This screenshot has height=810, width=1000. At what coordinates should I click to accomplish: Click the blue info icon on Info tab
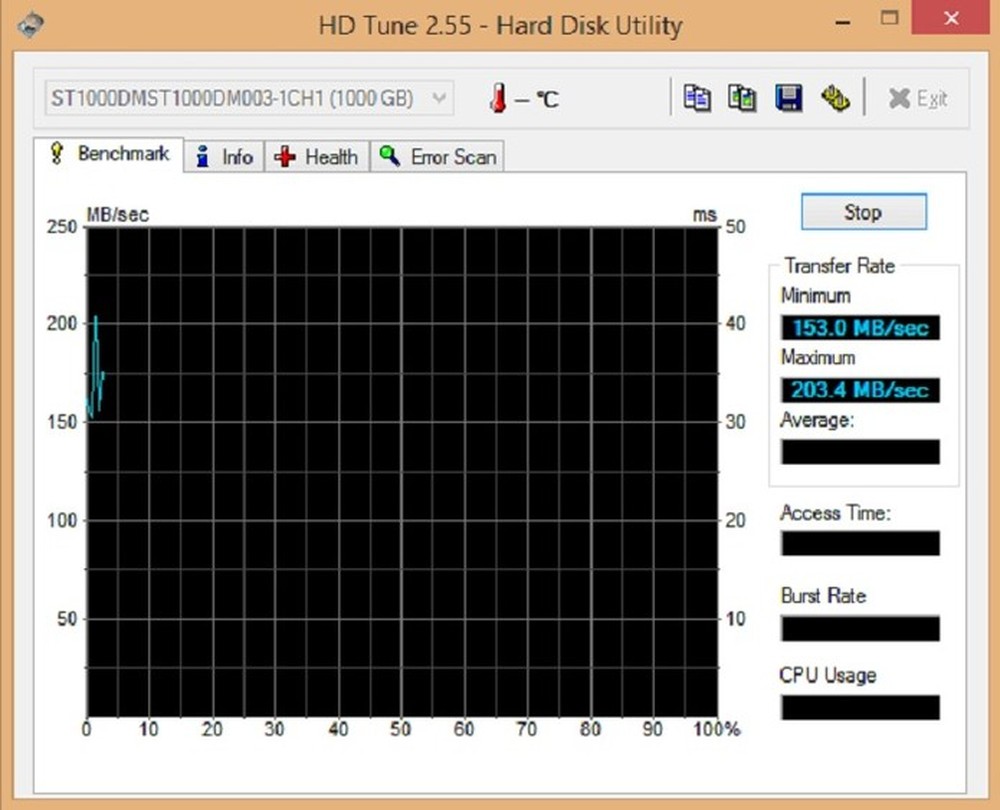pos(203,157)
